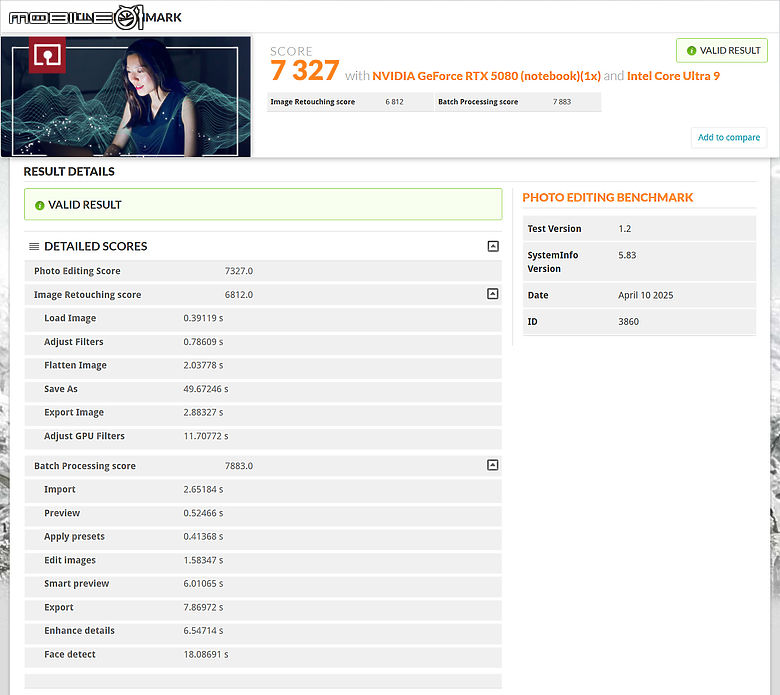
Task: Click the top-right VALID RESULT badge
Action: coord(722,51)
